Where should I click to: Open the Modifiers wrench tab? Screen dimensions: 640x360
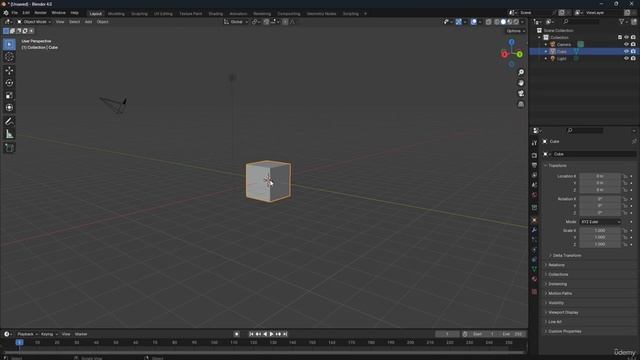(x=534, y=230)
